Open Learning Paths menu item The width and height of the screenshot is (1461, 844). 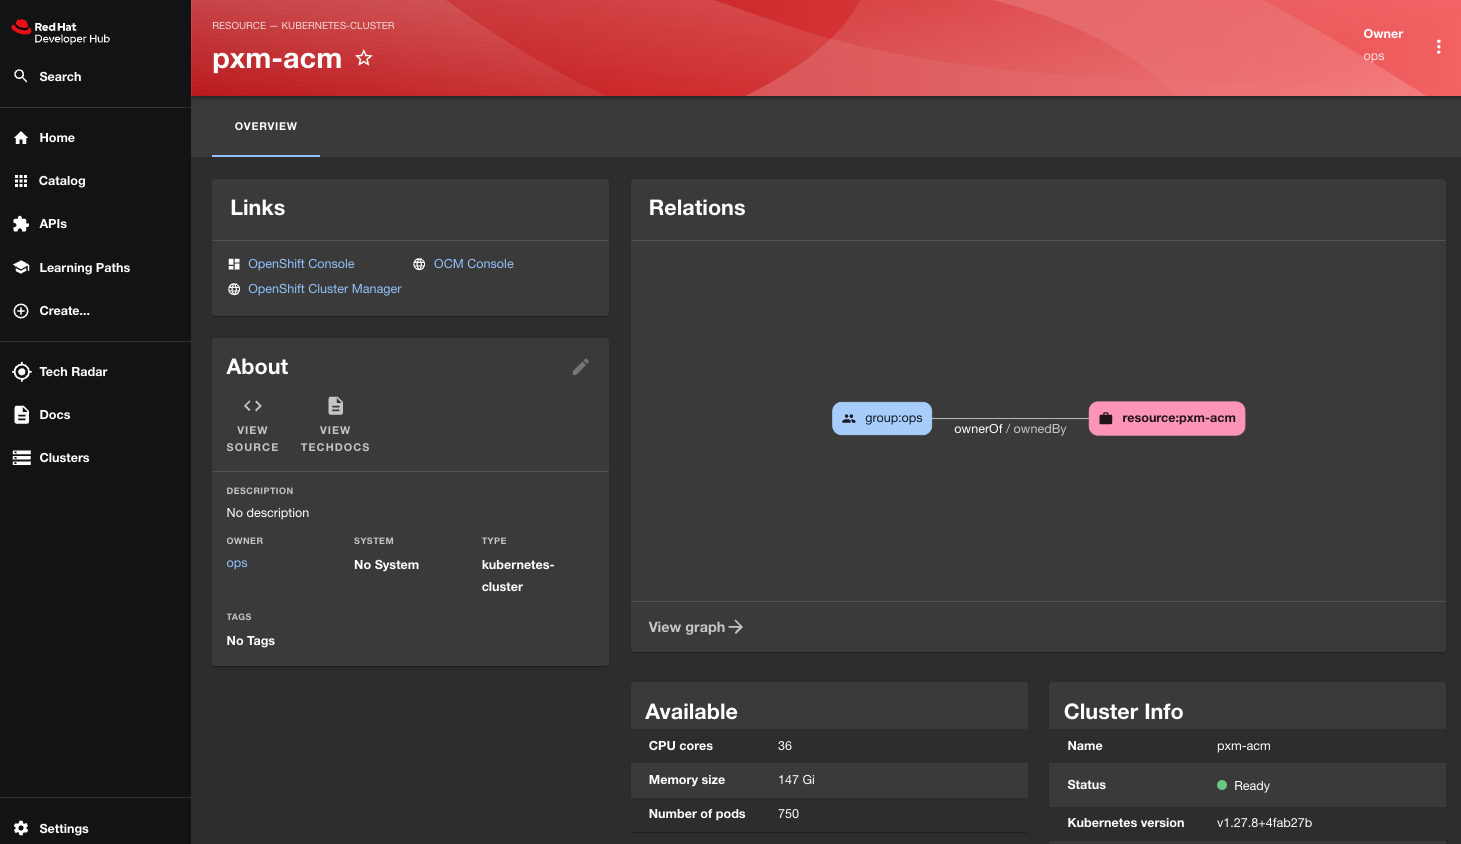pos(85,268)
